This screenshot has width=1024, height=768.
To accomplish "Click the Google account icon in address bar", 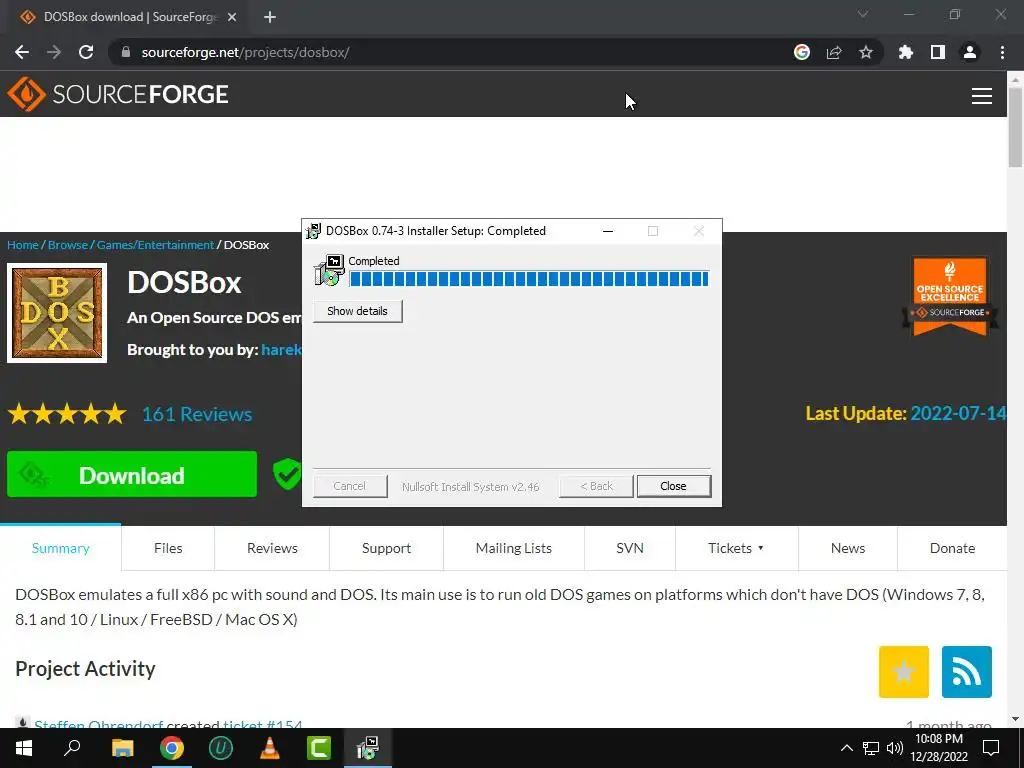I will 802,52.
